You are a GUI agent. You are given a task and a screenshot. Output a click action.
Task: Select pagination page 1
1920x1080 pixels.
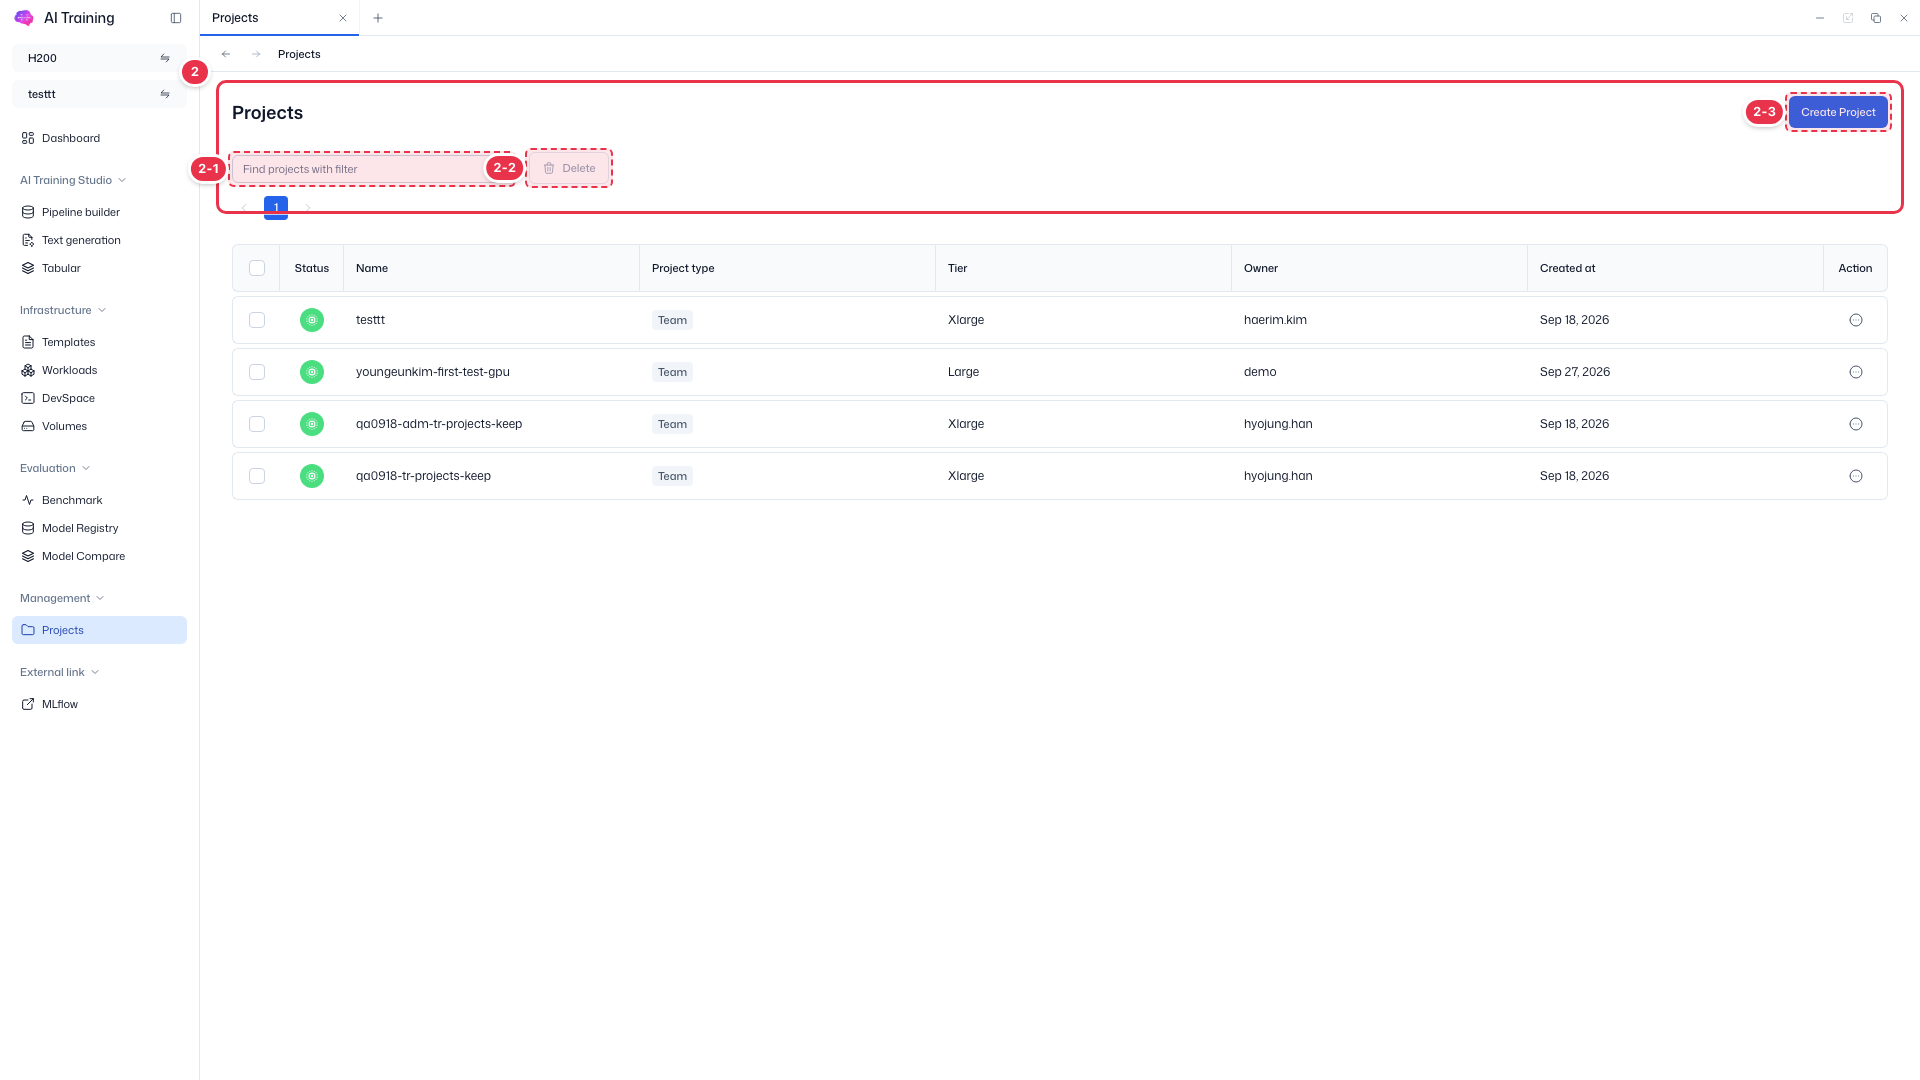276,207
